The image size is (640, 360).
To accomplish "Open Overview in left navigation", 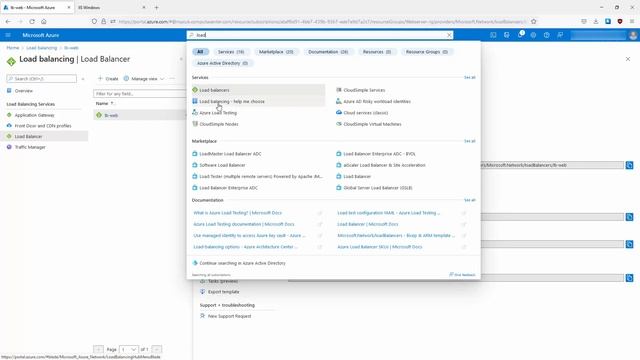I will [x=24, y=91].
